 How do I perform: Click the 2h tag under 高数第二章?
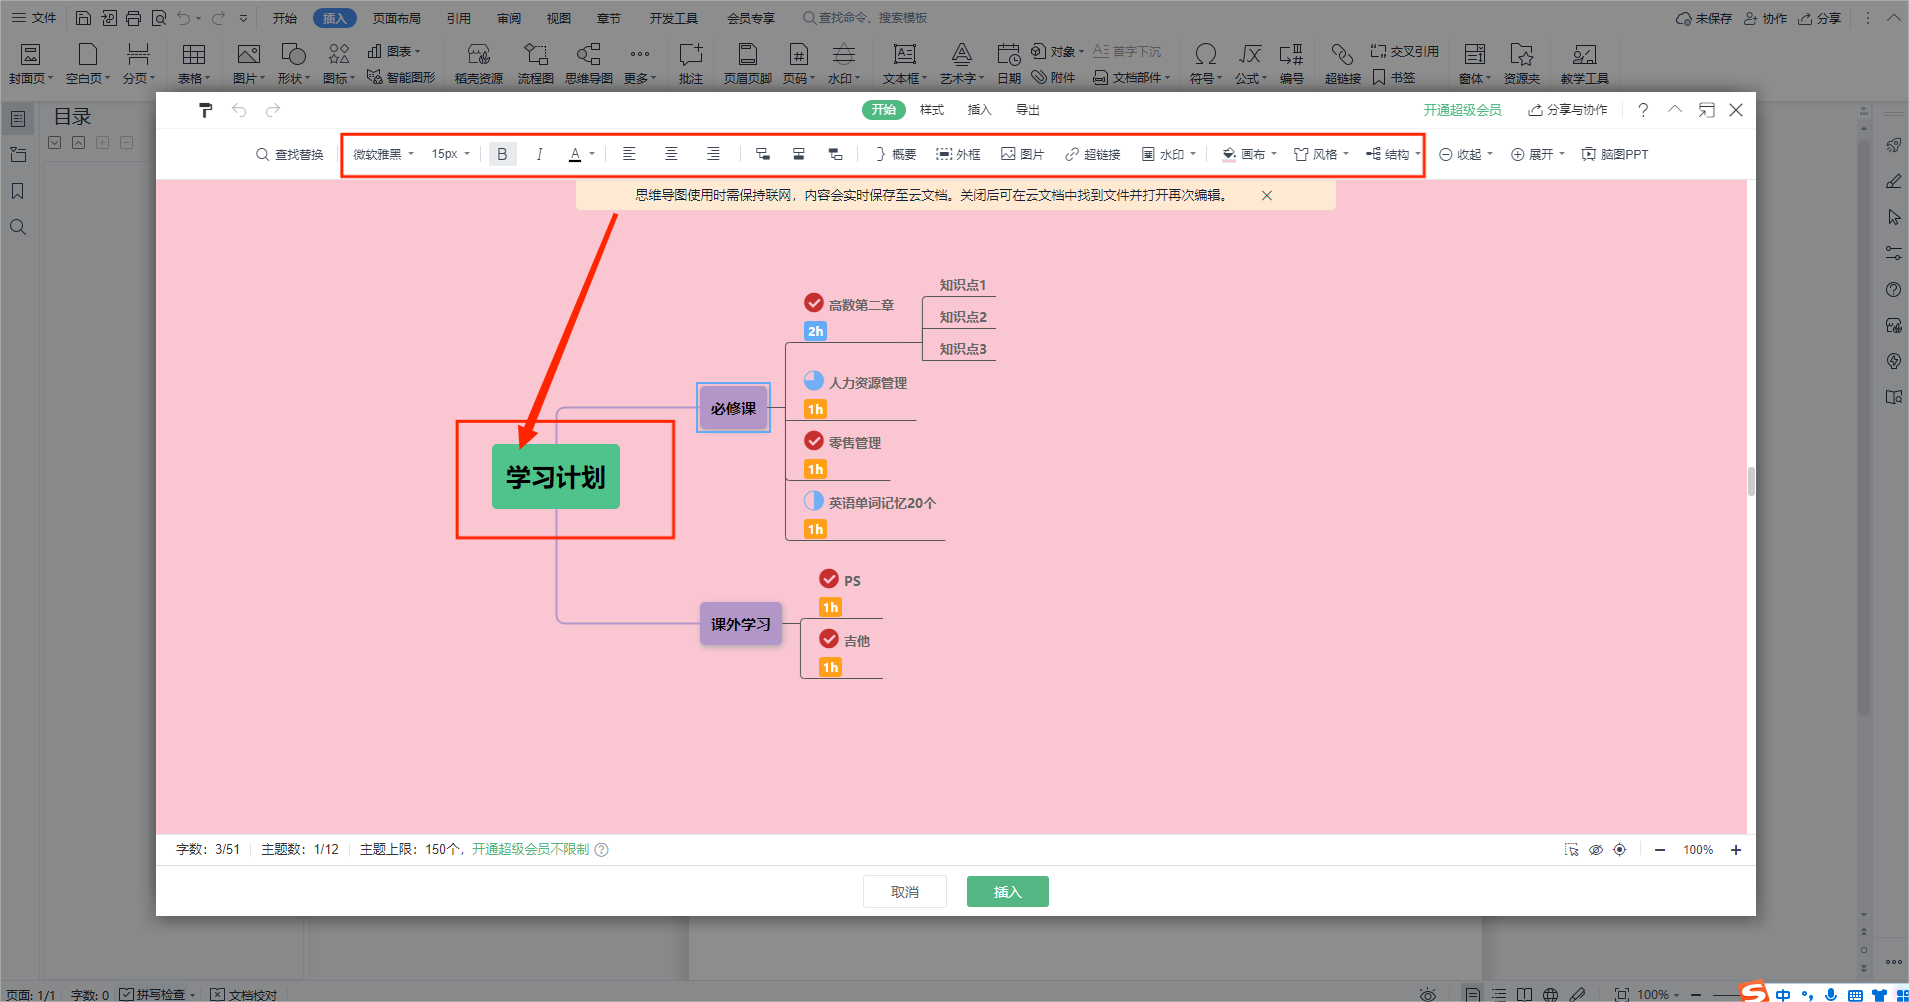click(816, 331)
